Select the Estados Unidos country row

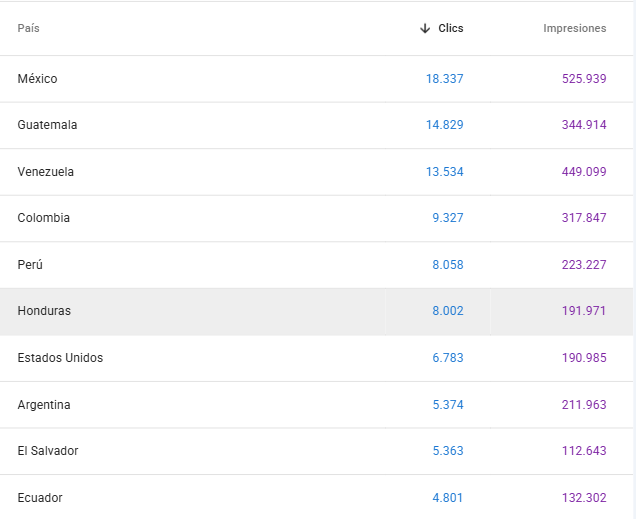(316, 358)
